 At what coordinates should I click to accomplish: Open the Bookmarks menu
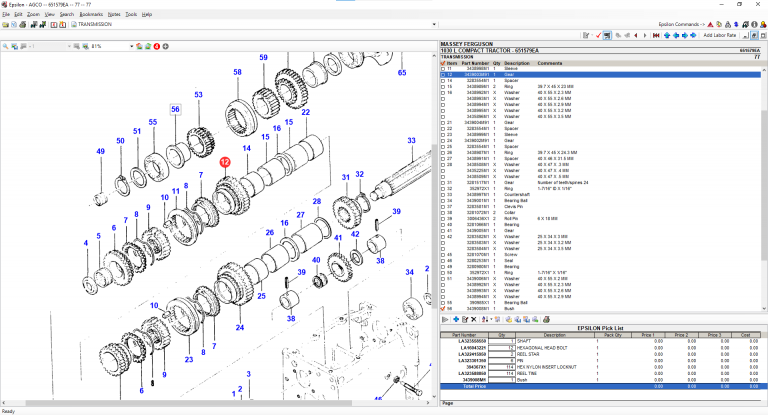tap(90, 15)
